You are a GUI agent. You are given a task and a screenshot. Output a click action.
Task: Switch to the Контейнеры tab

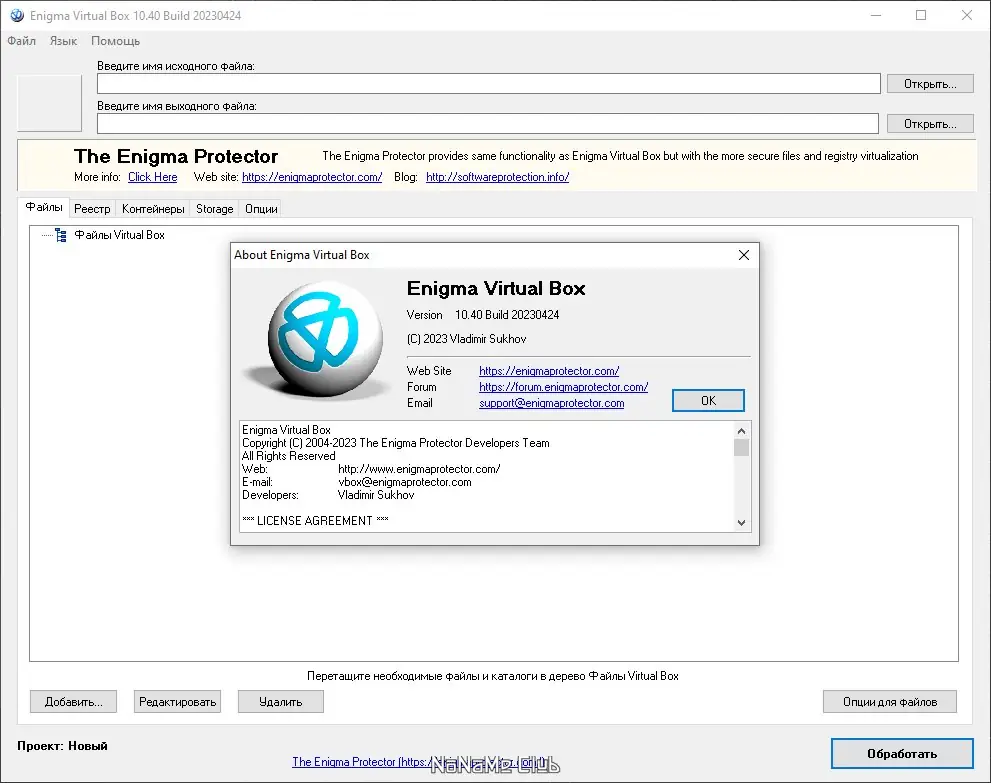click(153, 209)
